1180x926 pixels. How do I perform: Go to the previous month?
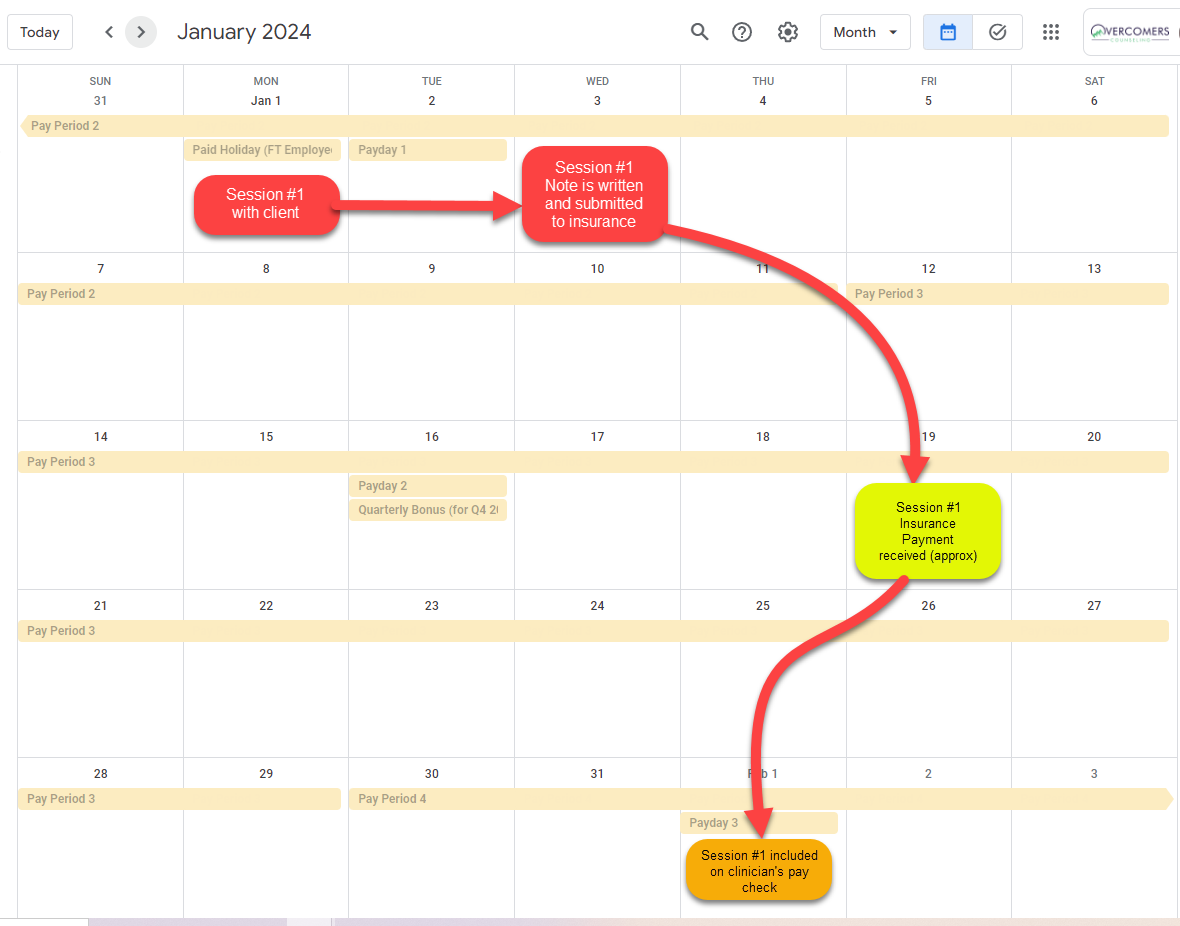109,32
